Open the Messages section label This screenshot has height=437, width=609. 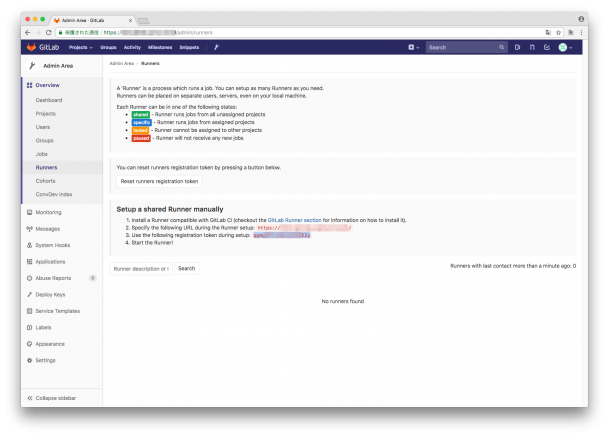coord(48,229)
